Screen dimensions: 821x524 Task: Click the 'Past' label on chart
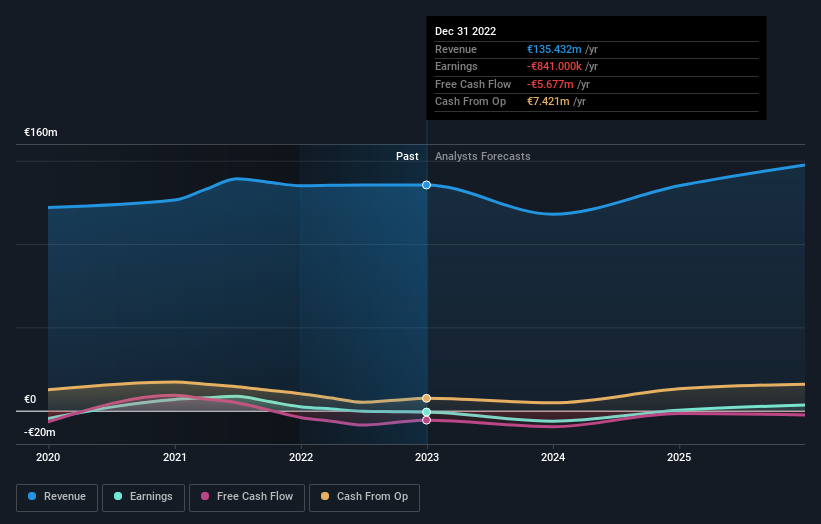(407, 157)
